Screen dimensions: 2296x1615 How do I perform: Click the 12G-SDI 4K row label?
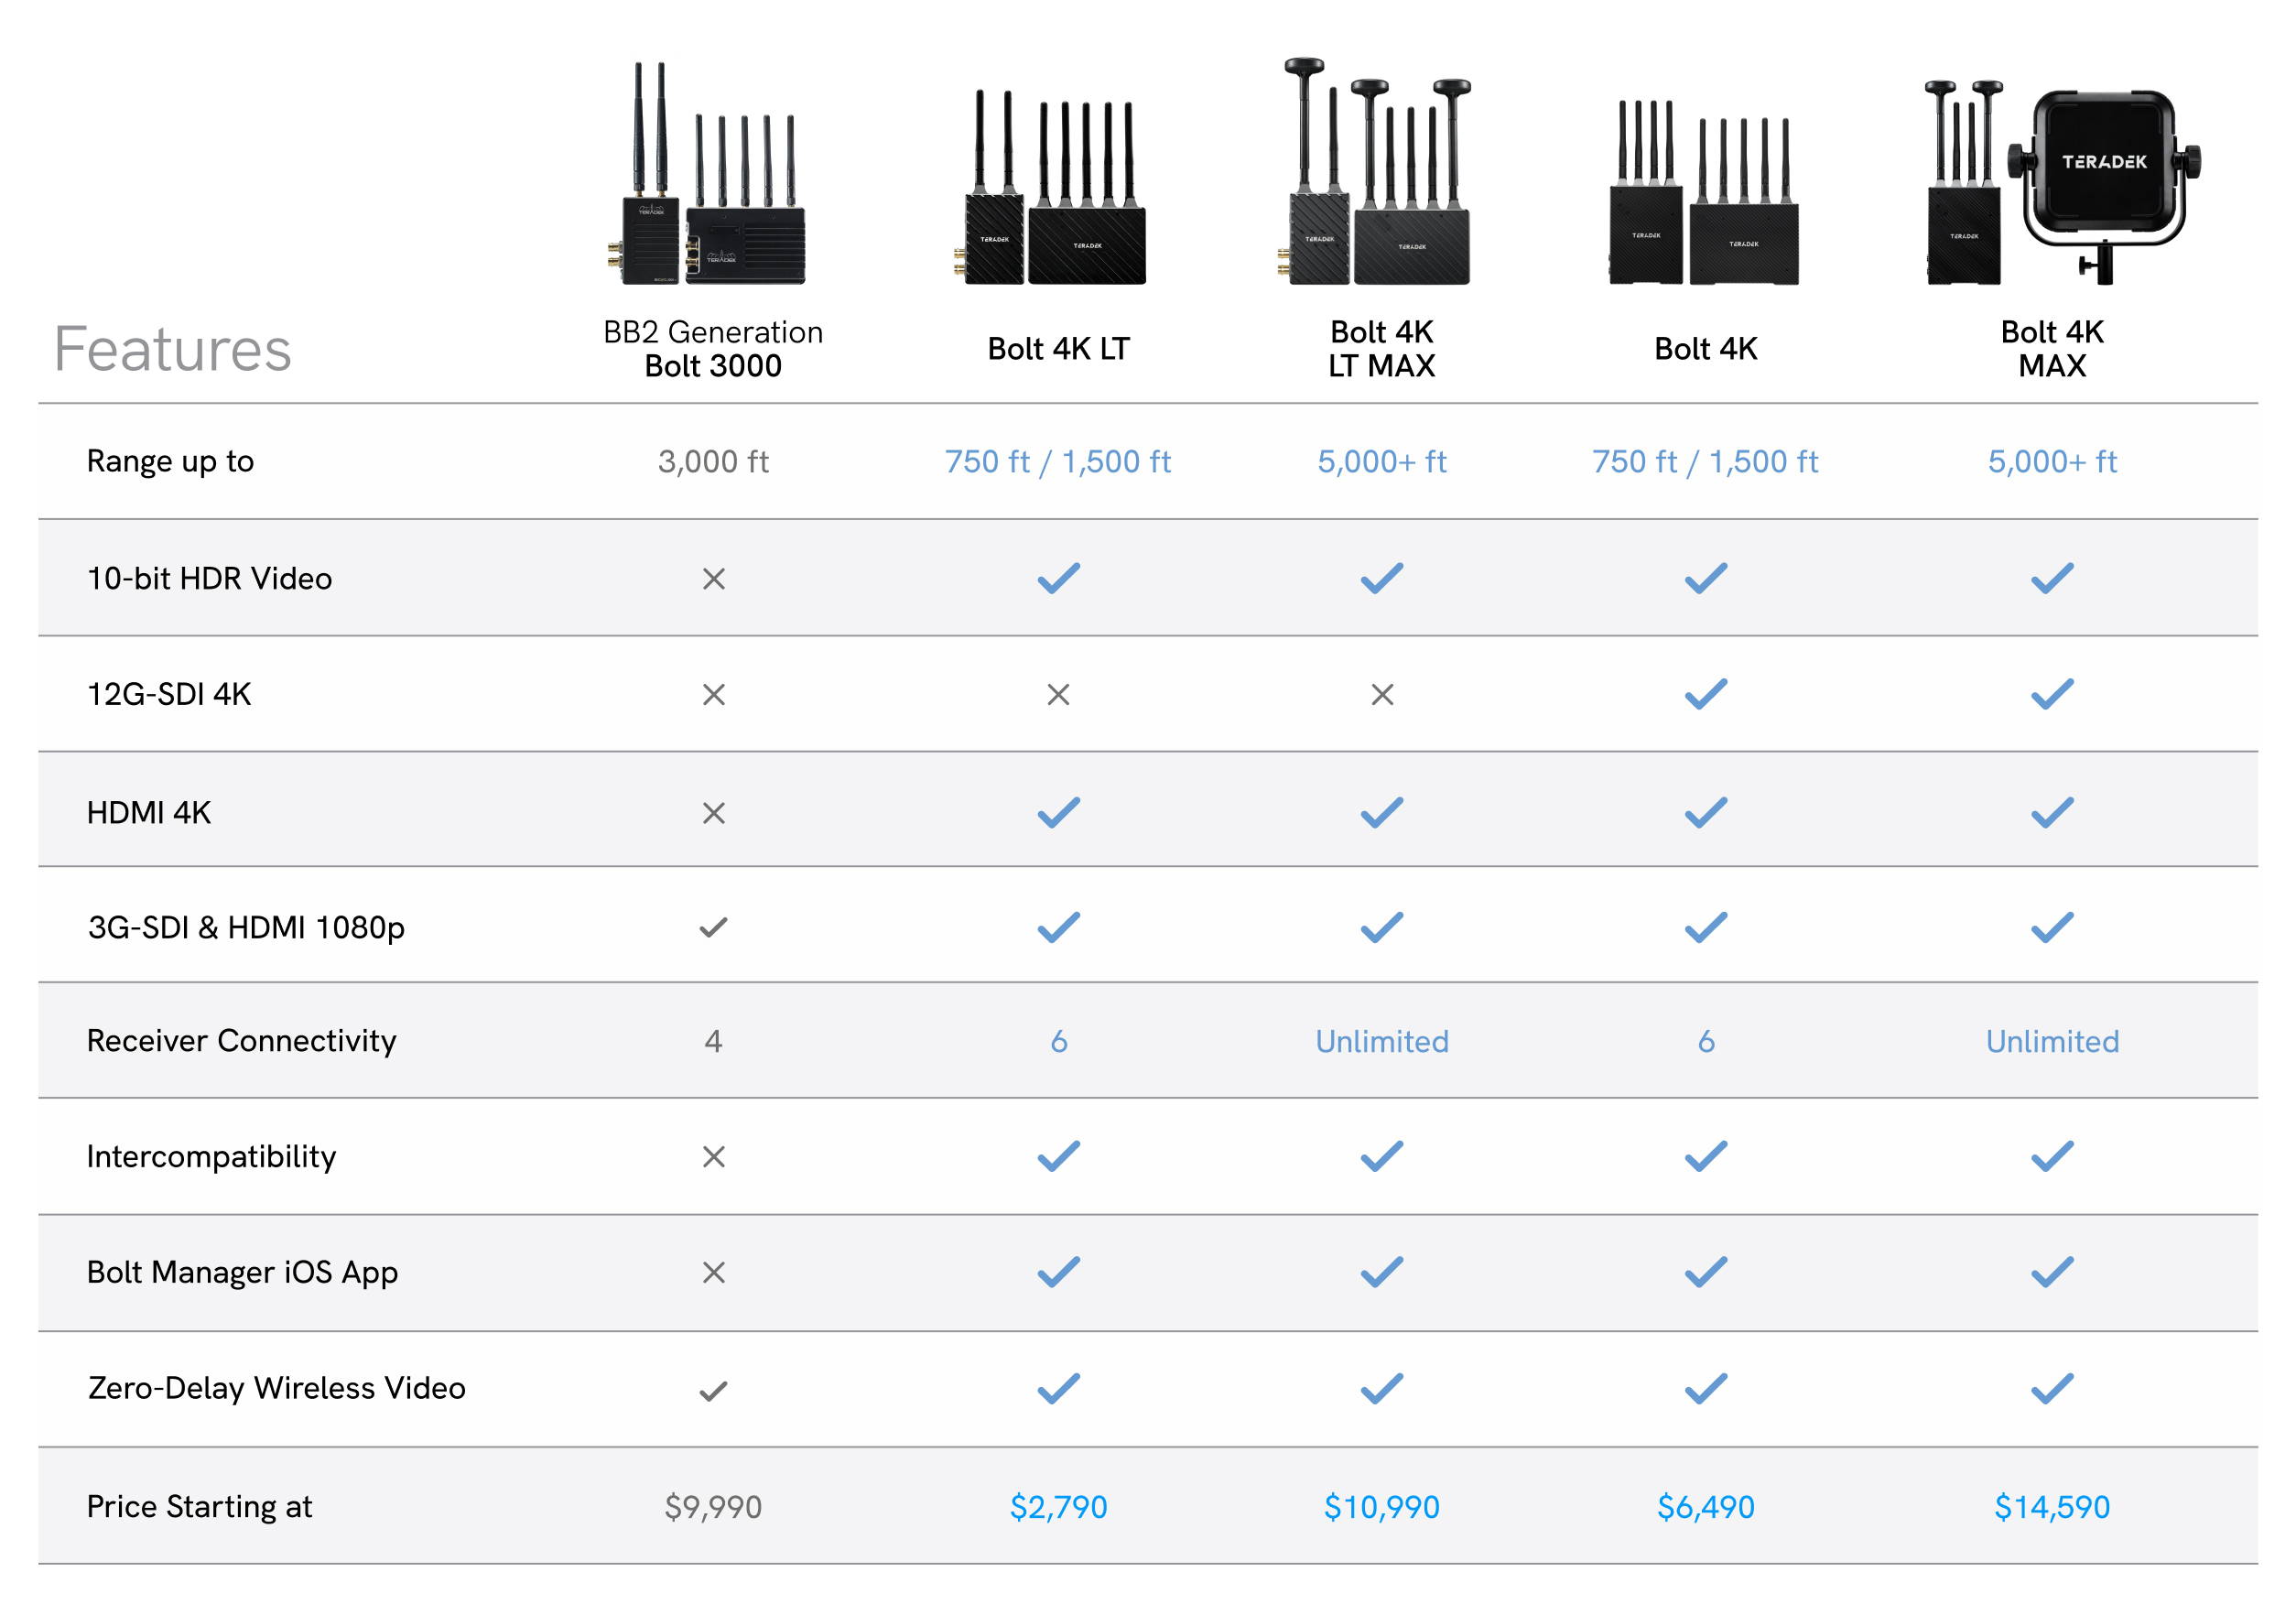point(169,694)
